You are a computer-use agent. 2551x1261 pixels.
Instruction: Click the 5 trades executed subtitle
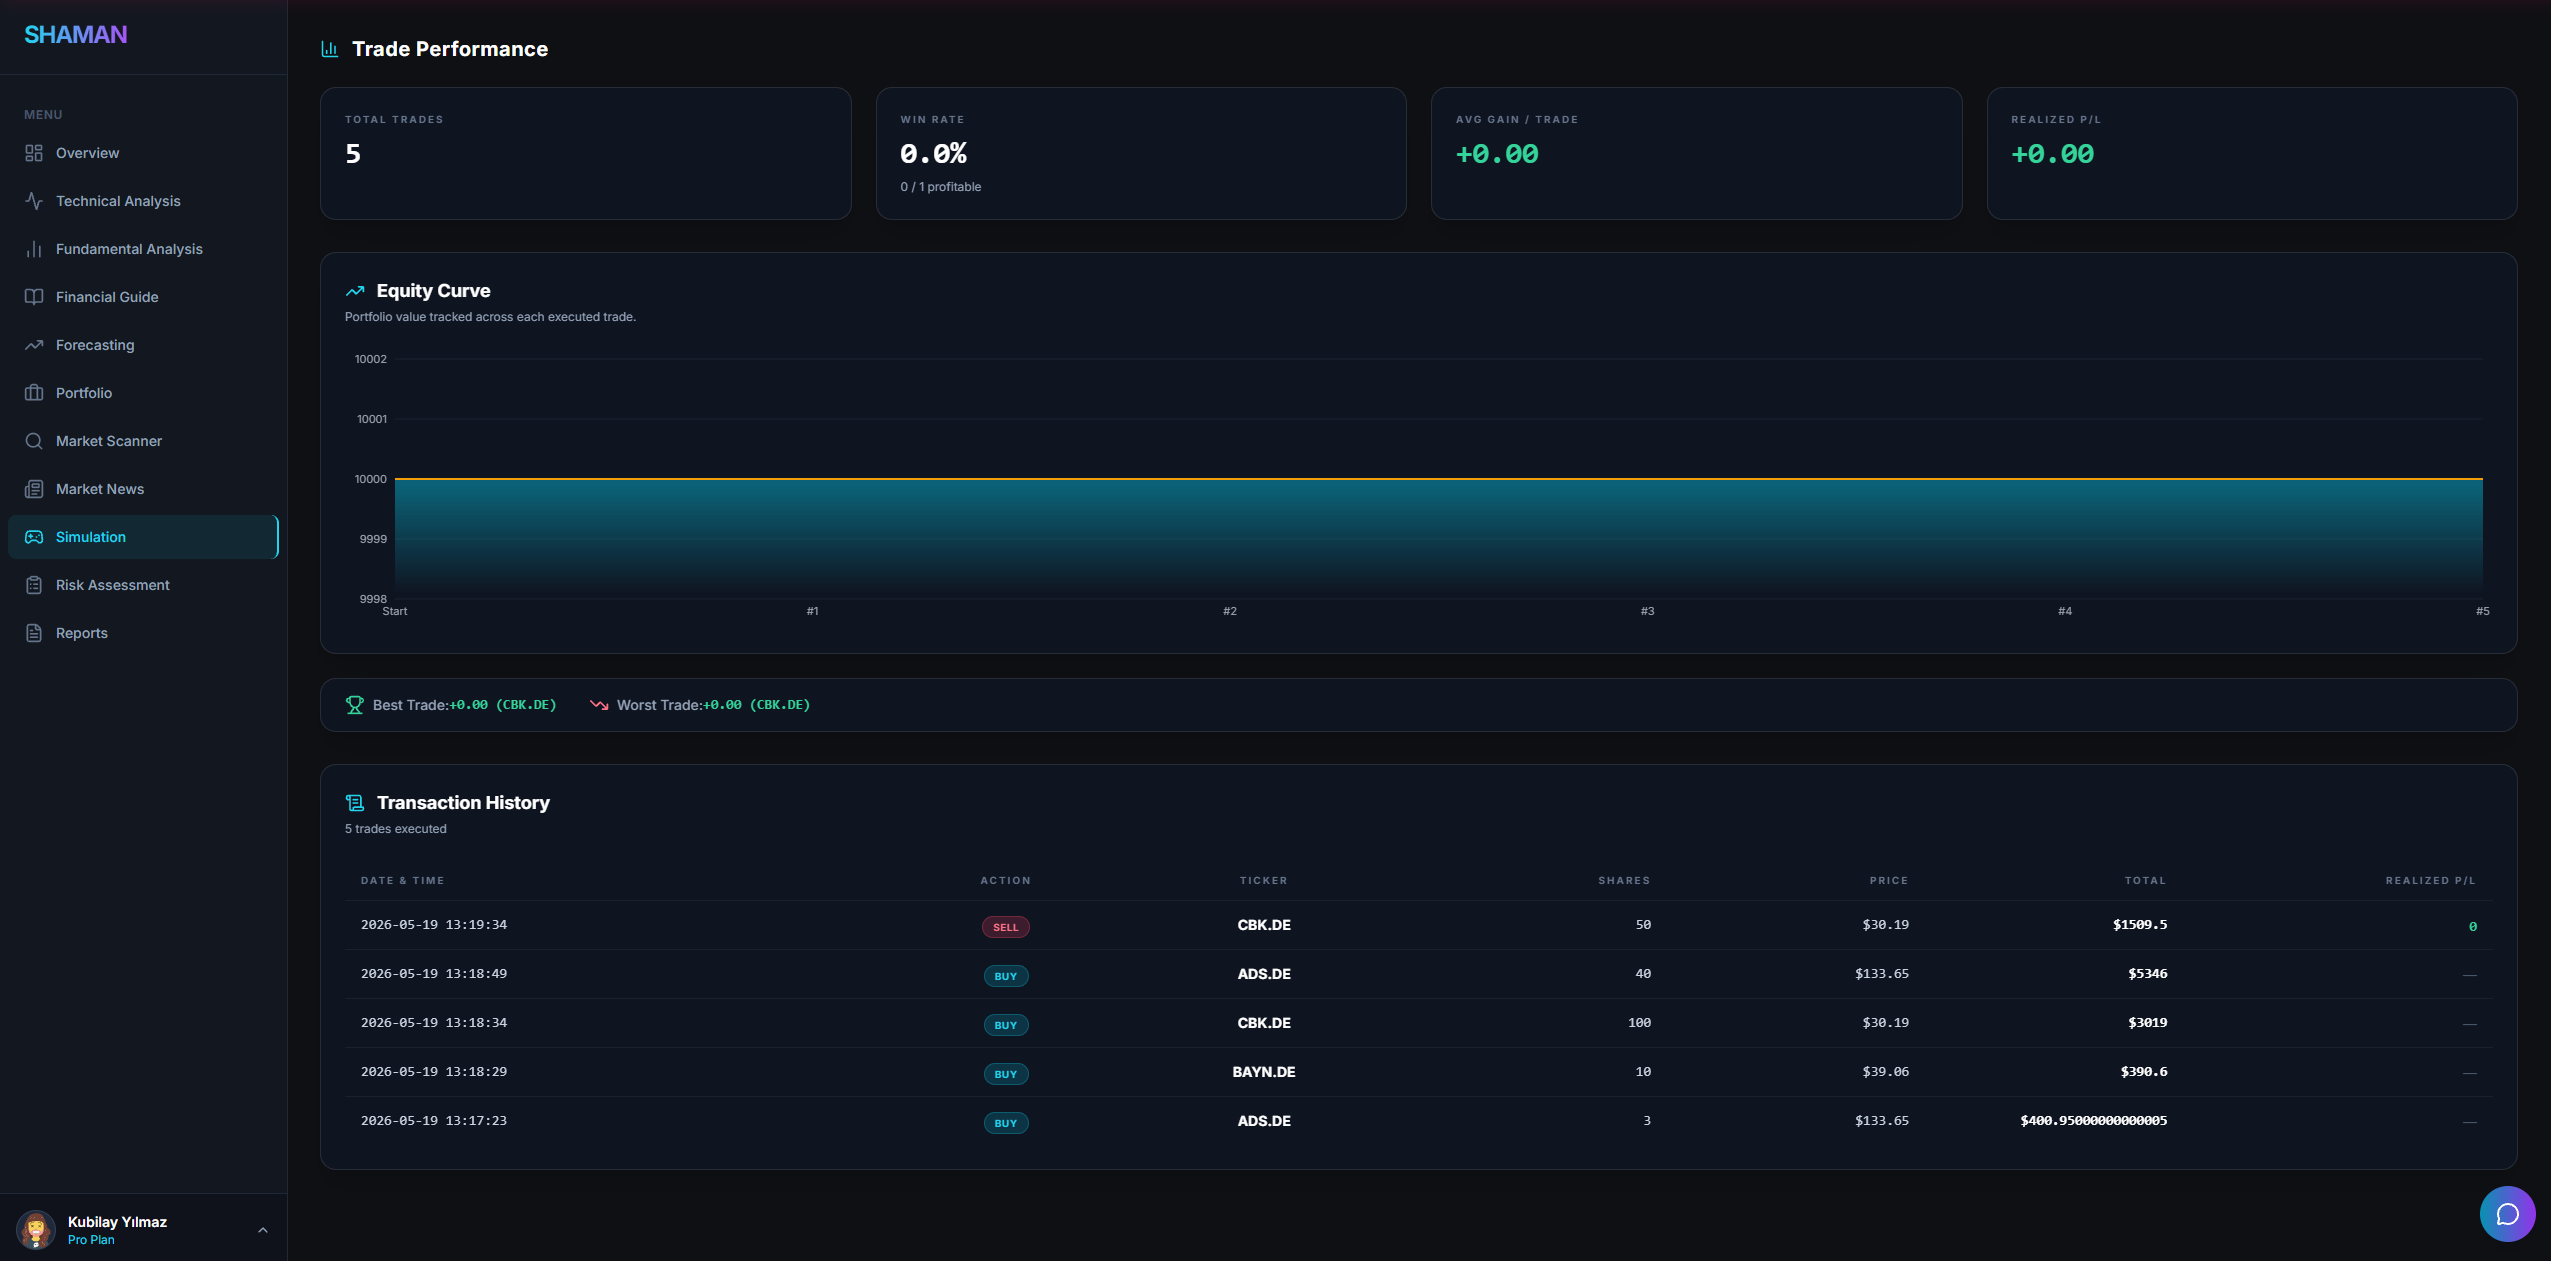tap(396, 829)
